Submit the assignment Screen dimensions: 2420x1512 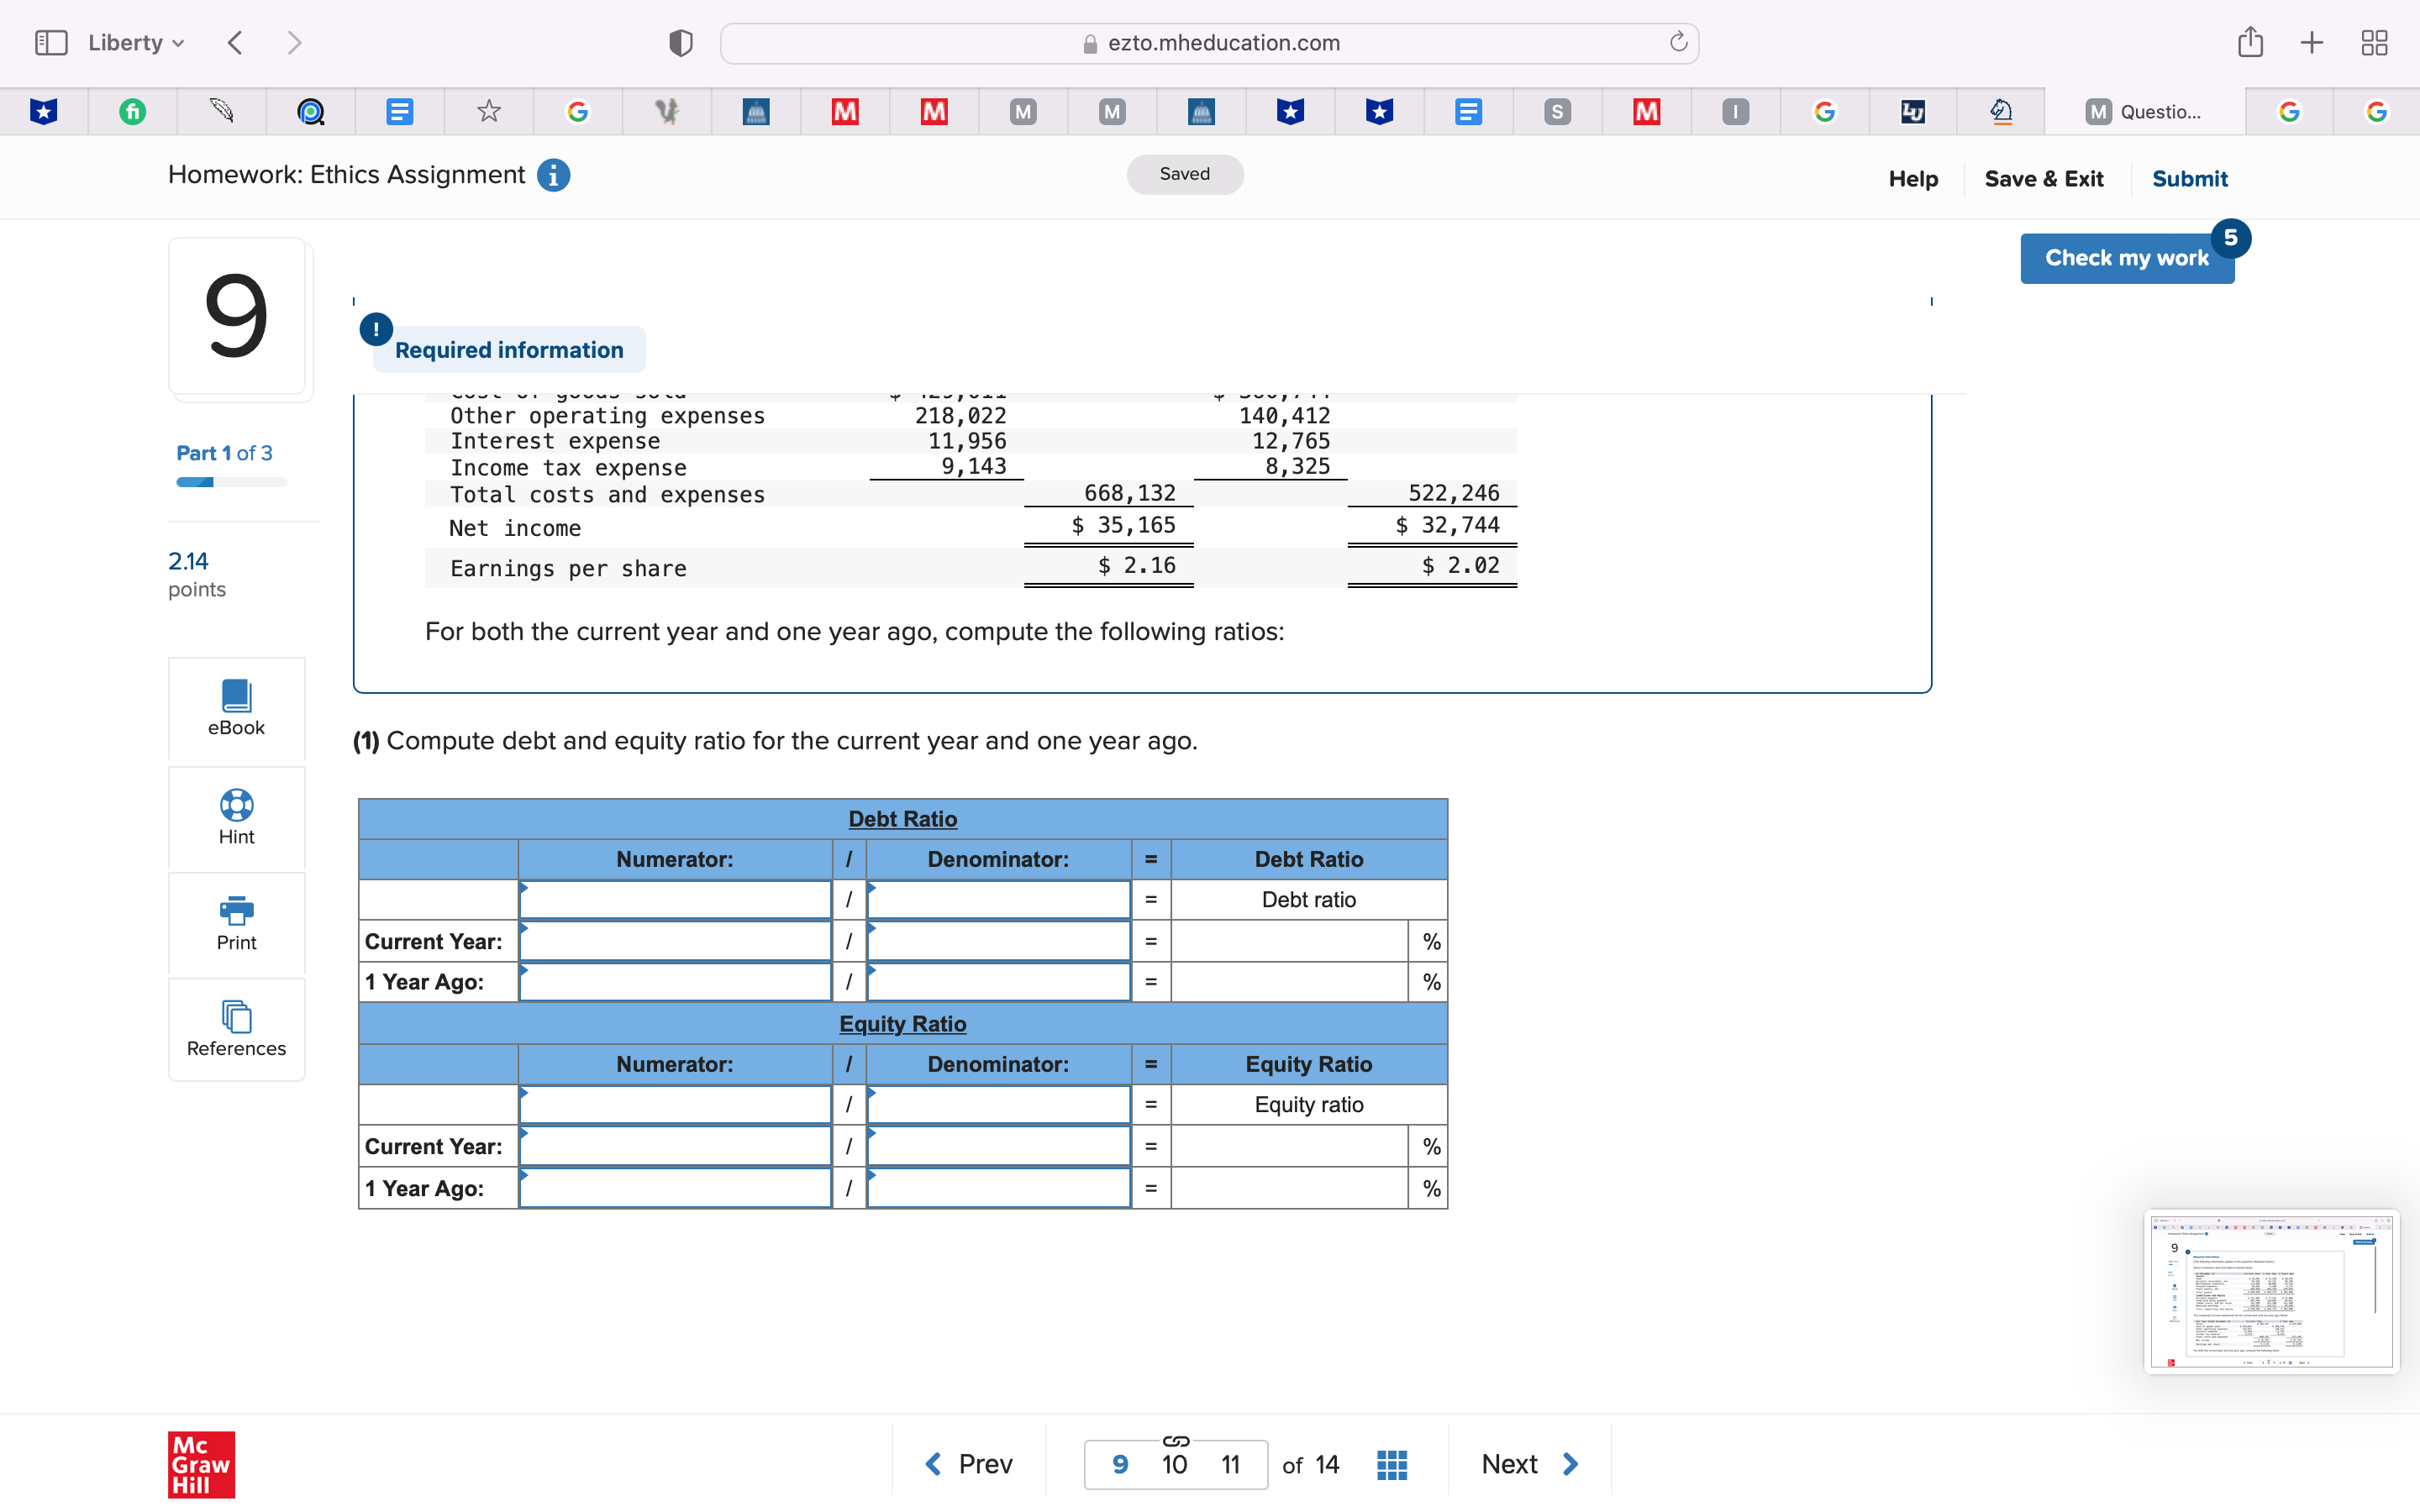point(2189,178)
